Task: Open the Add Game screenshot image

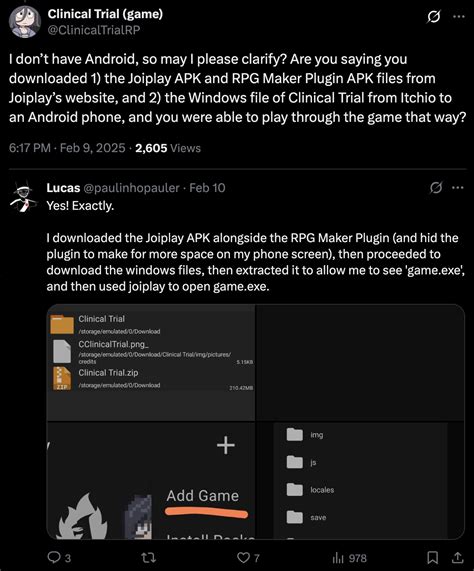Action: point(151,480)
